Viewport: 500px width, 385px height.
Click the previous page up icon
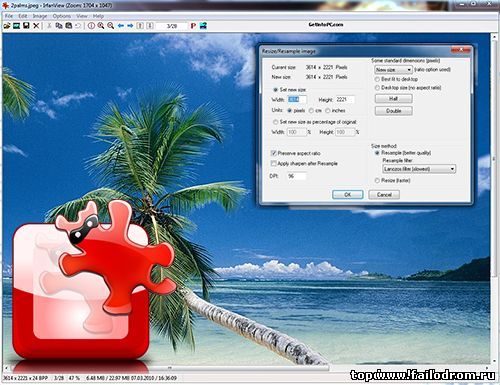click(140, 26)
